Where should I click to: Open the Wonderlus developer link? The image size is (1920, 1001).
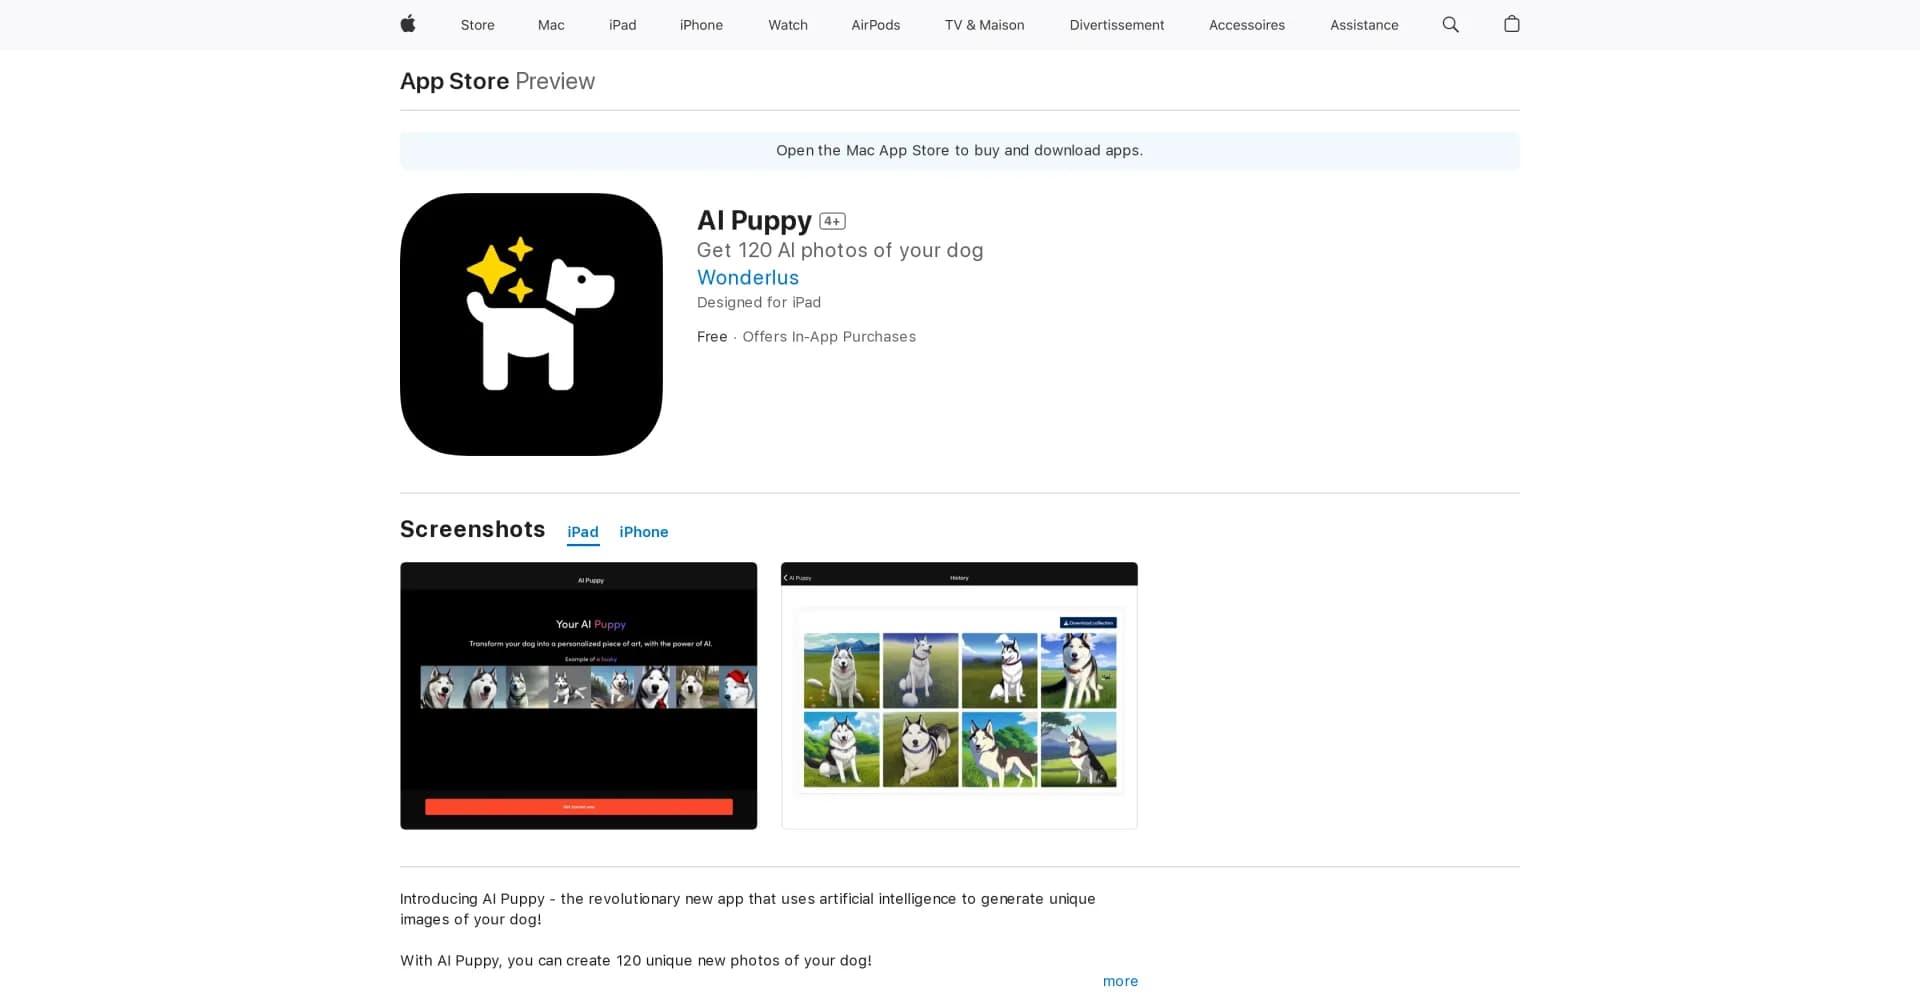point(748,277)
